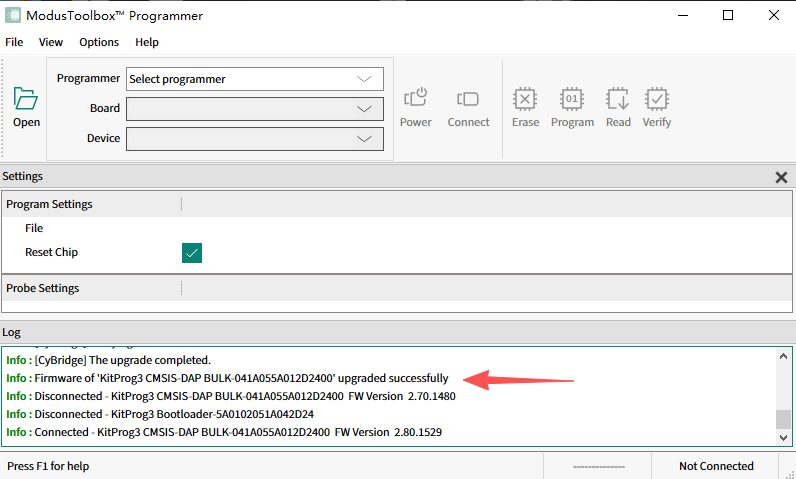Open the File menu
This screenshot has width=796, height=479.
14,42
